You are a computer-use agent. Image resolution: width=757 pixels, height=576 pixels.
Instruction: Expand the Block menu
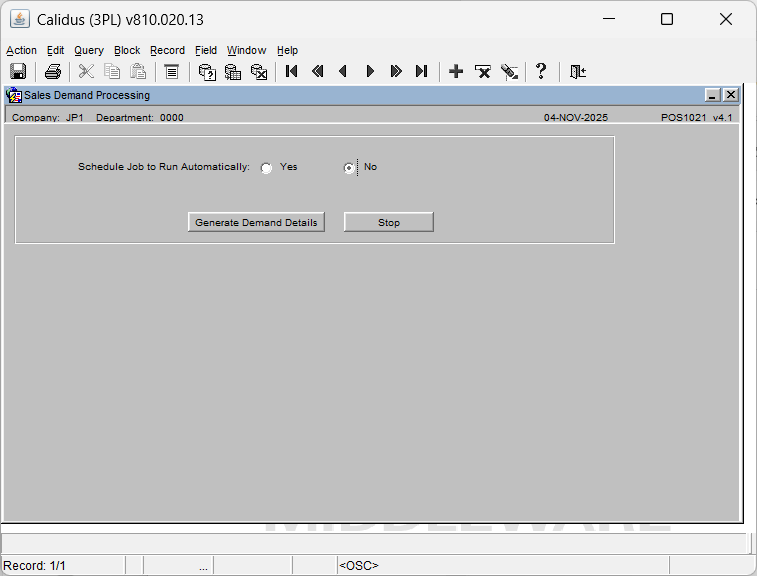point(127,50)
